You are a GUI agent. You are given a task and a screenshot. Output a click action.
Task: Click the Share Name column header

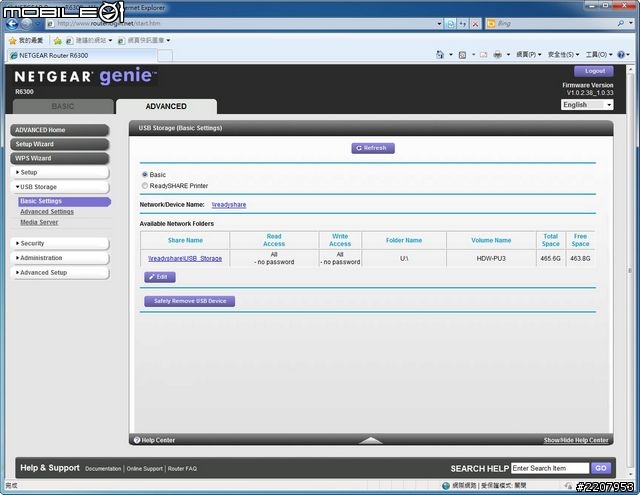[185, 240]
